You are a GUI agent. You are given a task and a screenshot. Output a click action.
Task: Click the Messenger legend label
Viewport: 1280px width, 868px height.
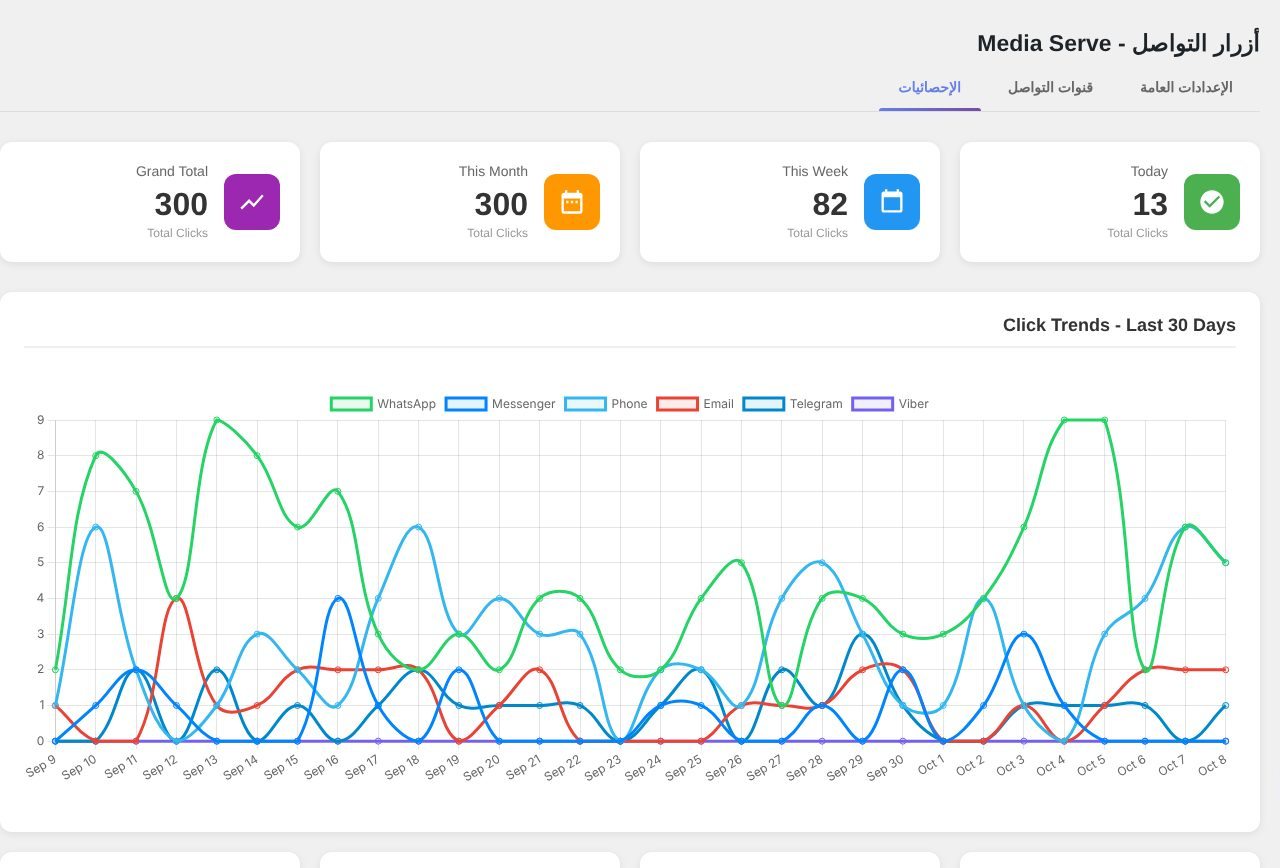pyautogui.click(x=523, y=404)
